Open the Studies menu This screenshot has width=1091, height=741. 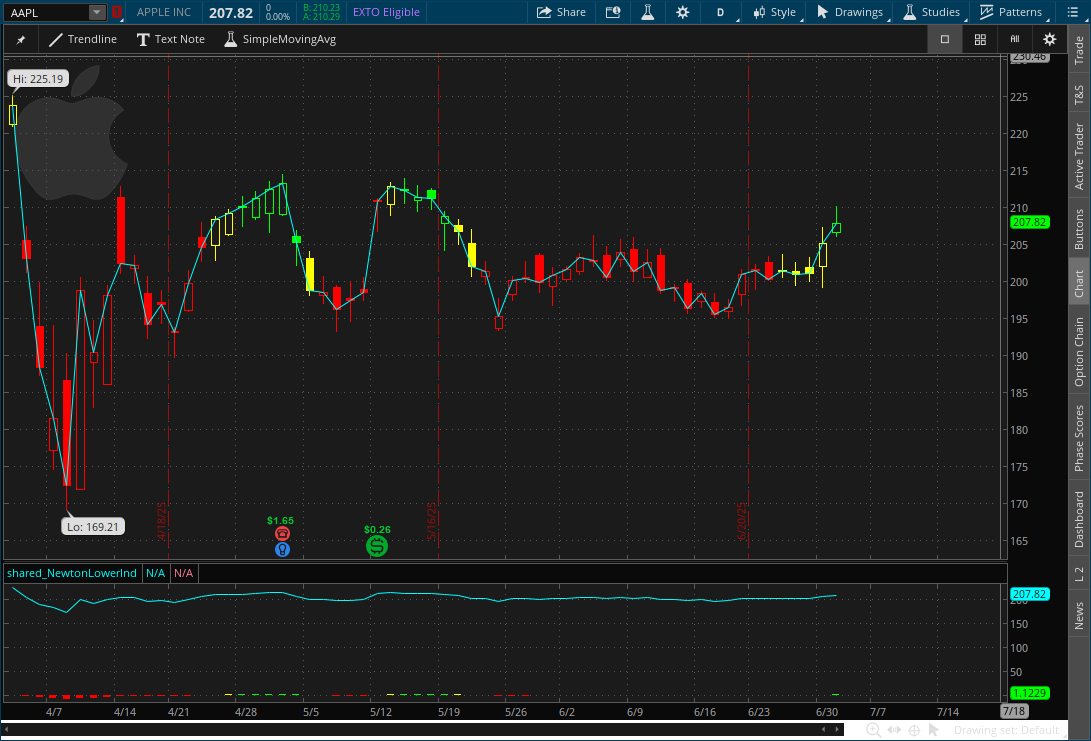pyautogui.click(x=931, y=12)
